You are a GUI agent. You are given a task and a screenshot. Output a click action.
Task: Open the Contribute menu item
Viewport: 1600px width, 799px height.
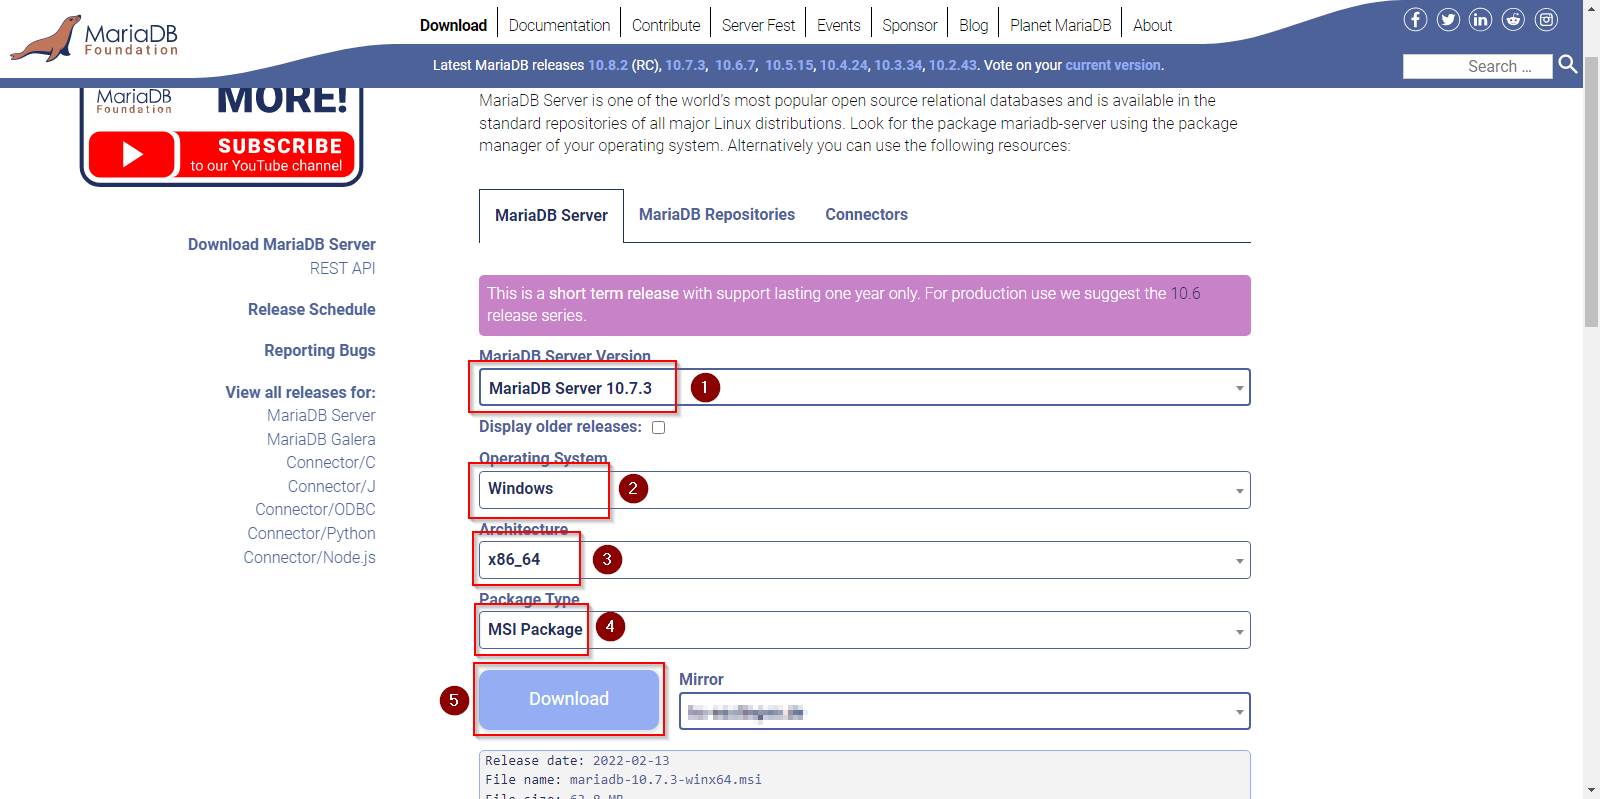pyautogui.click(x=666, y=25)
